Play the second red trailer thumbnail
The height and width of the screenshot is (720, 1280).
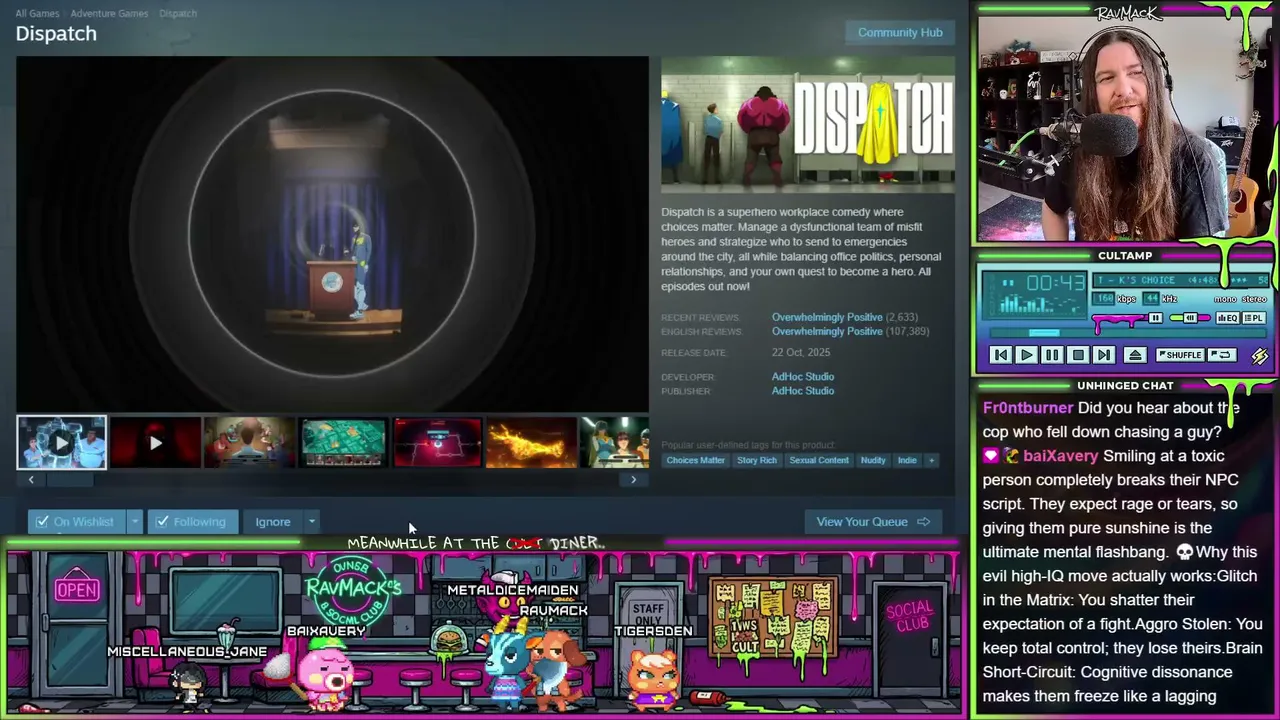(155, 443)
